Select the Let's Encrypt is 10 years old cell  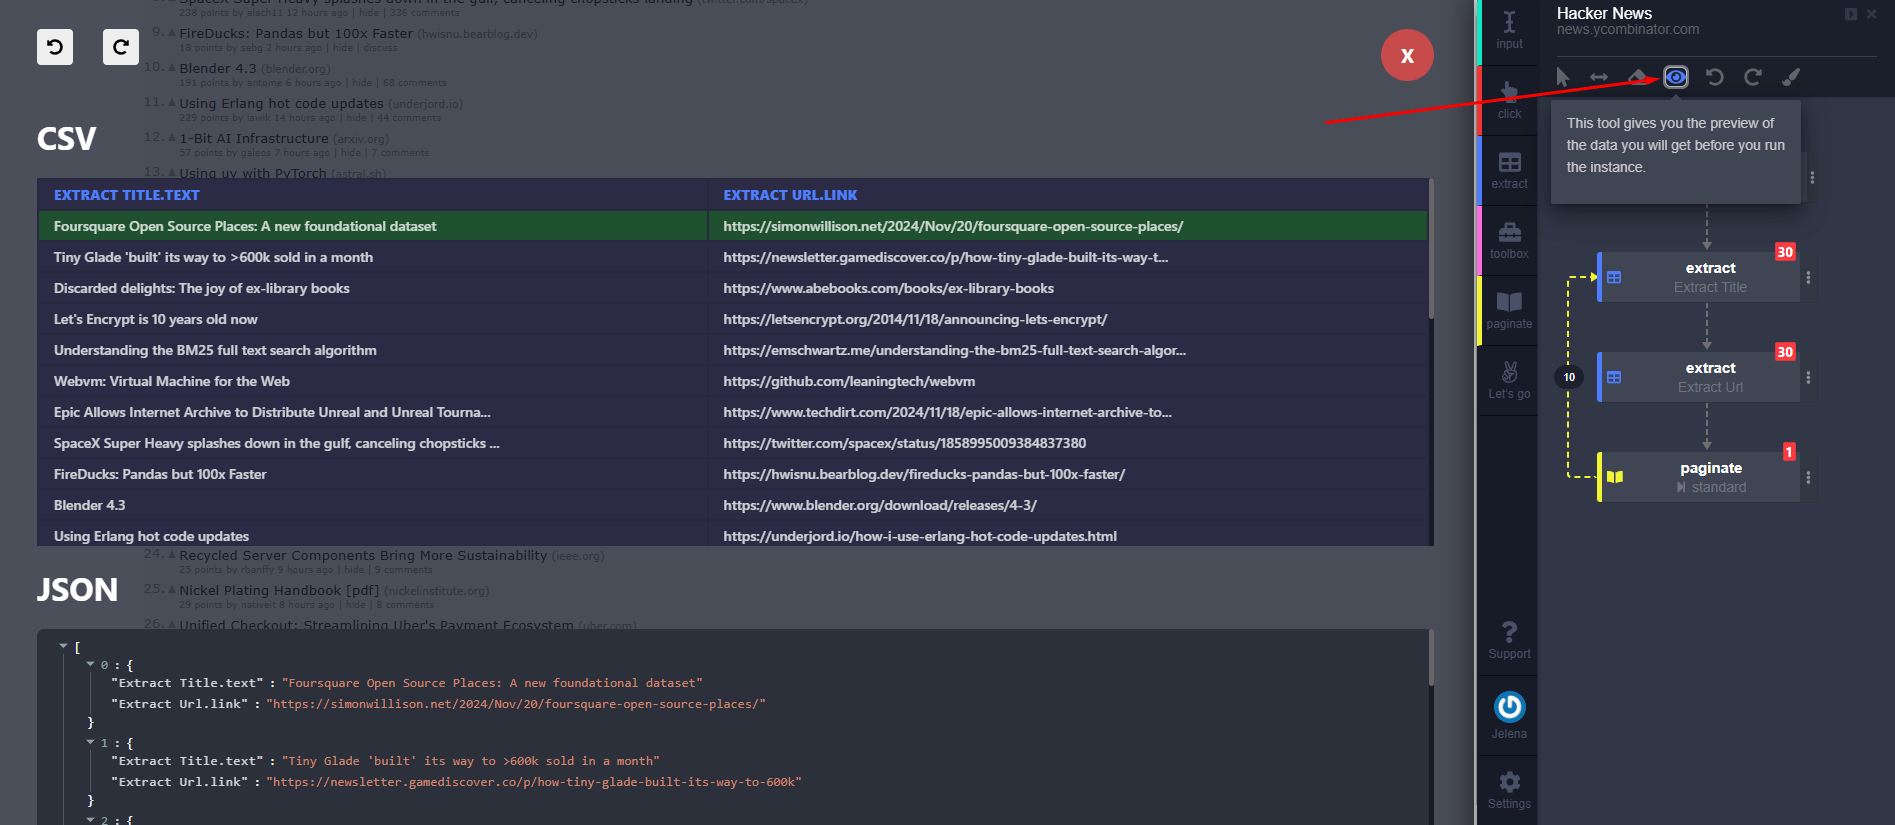click(373, 319)
